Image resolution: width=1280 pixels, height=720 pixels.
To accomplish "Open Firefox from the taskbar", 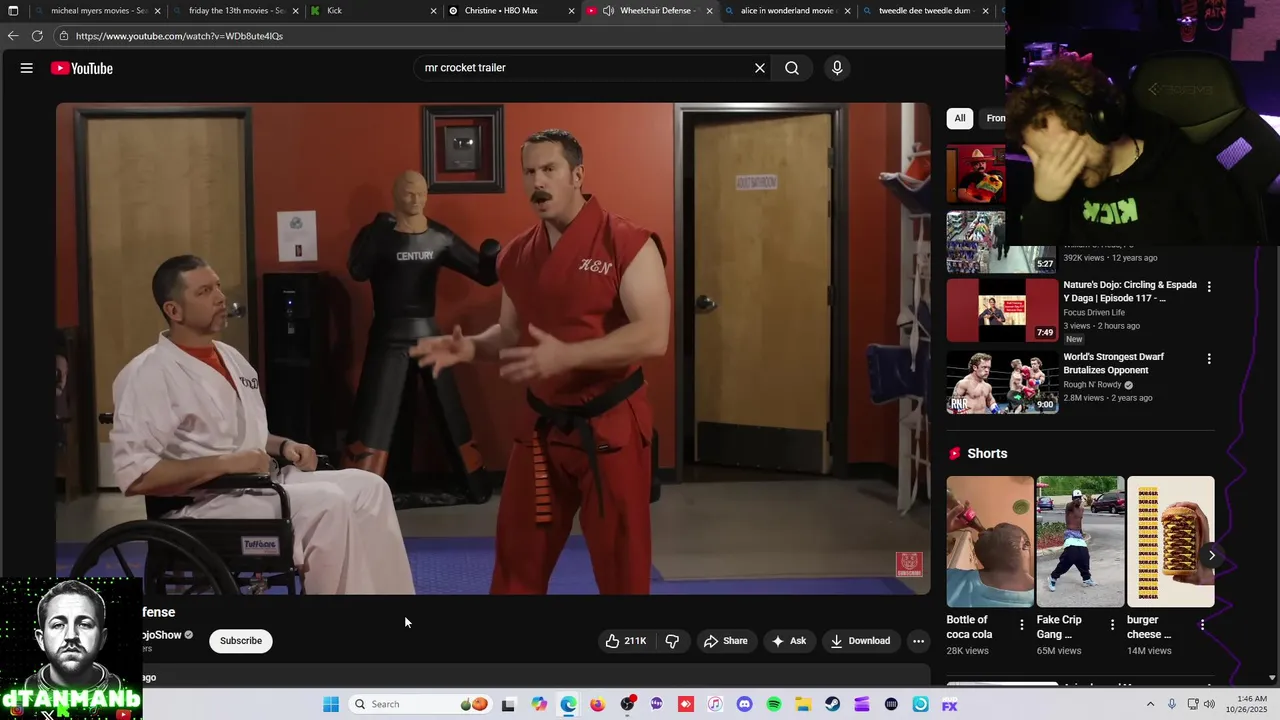I will [598, 704].
